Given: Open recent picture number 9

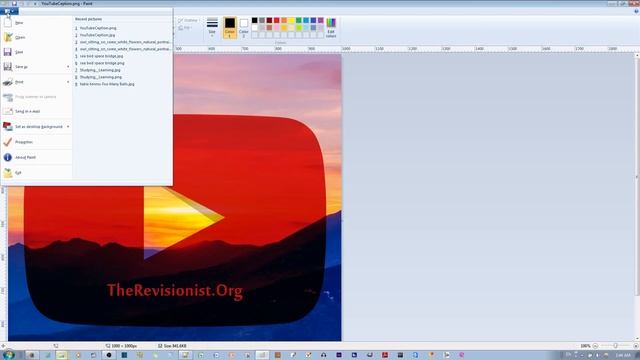Looking at the screenshot, I should coord(122,84).
